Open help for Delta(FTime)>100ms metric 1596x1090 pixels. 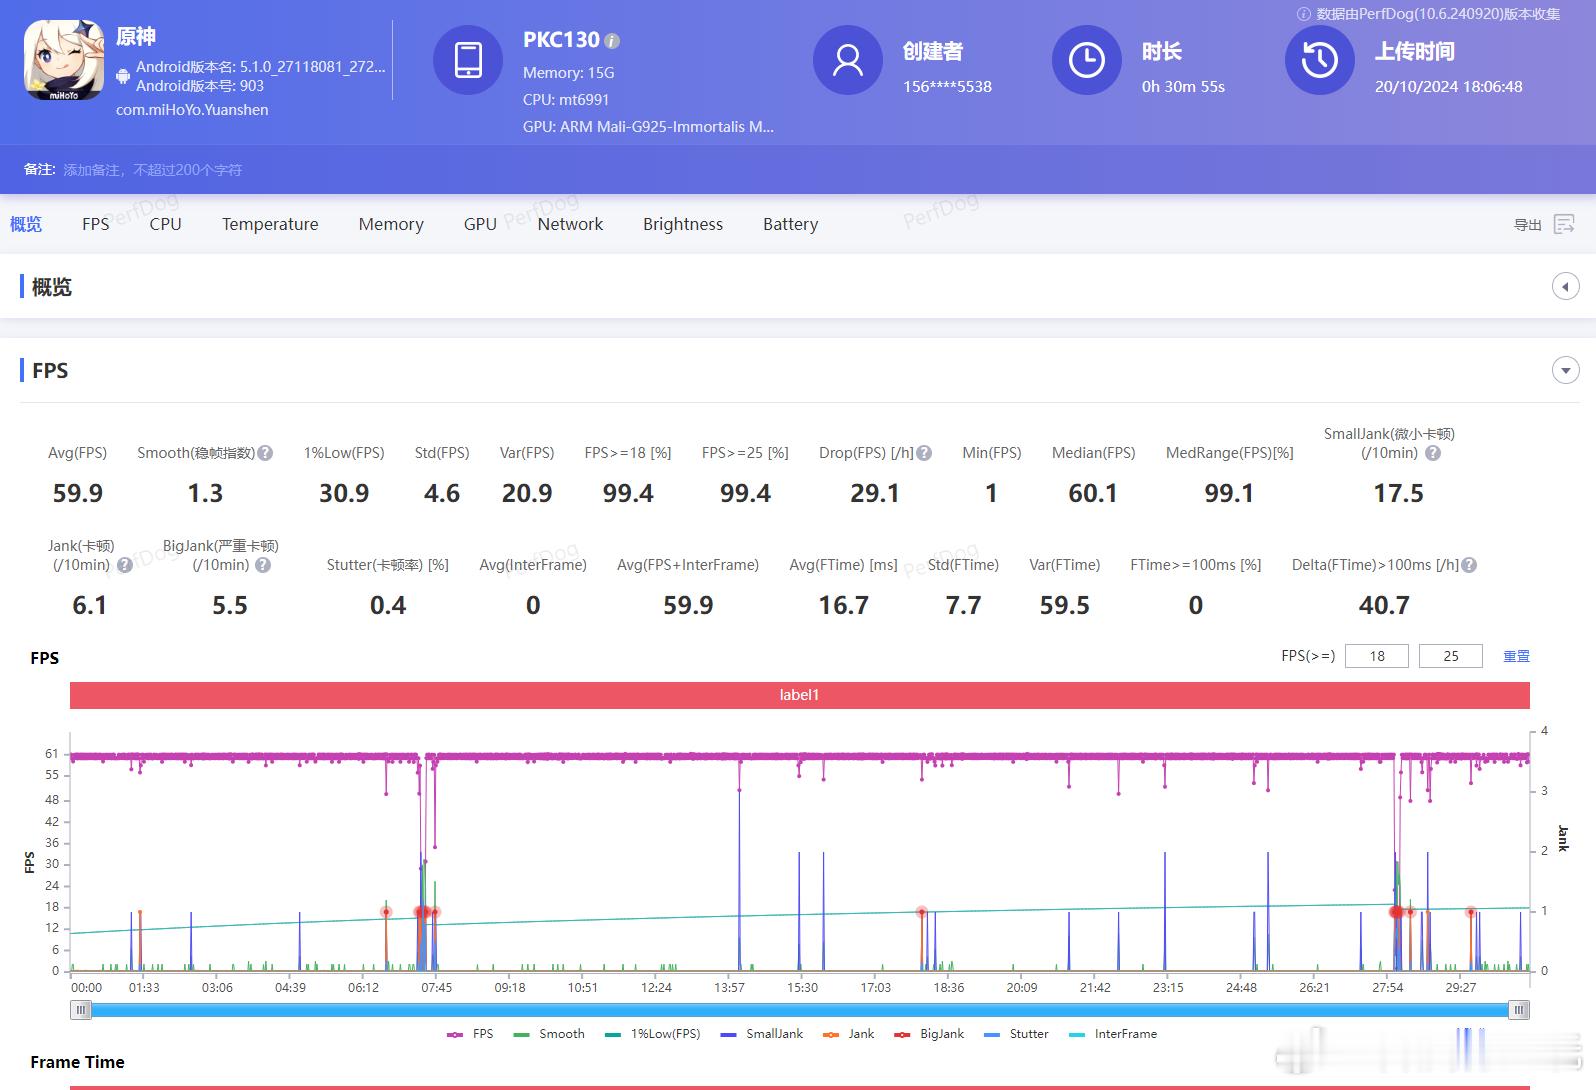click(1469, 565)
